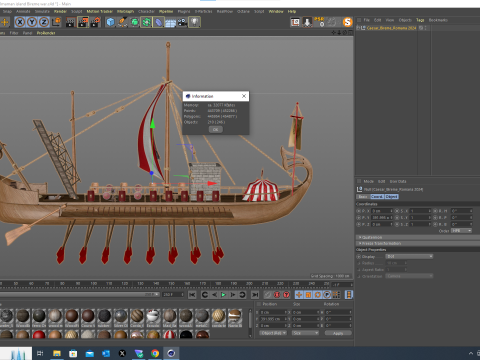Click the light bulb icon
The width and height of the screenshot is (480, 360).
[x=195, y=22]
